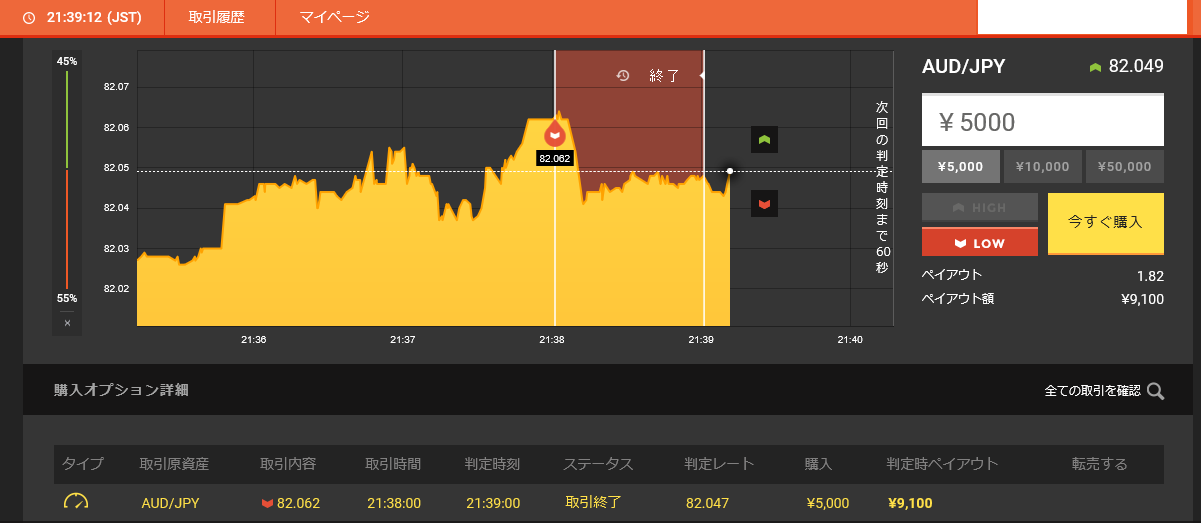Viewport: 1201px width, 523px height.
Task: Click the clock icon next to JST time
Action: 28,18
